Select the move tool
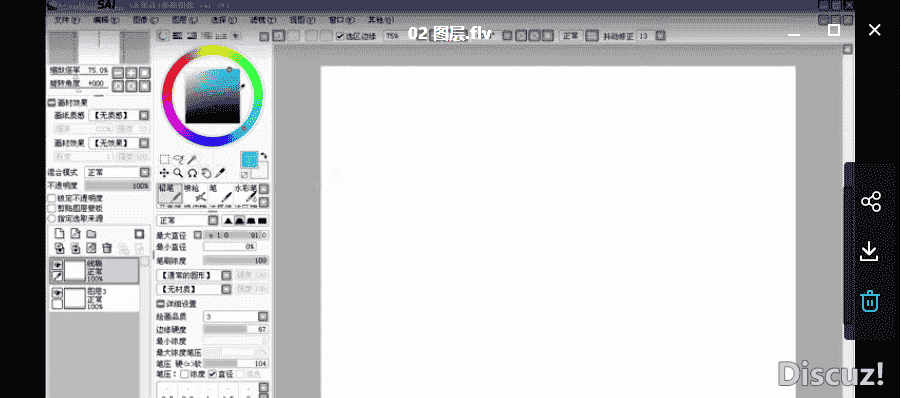This screenshot has height=398, width=901. click(x=164, y=173)
